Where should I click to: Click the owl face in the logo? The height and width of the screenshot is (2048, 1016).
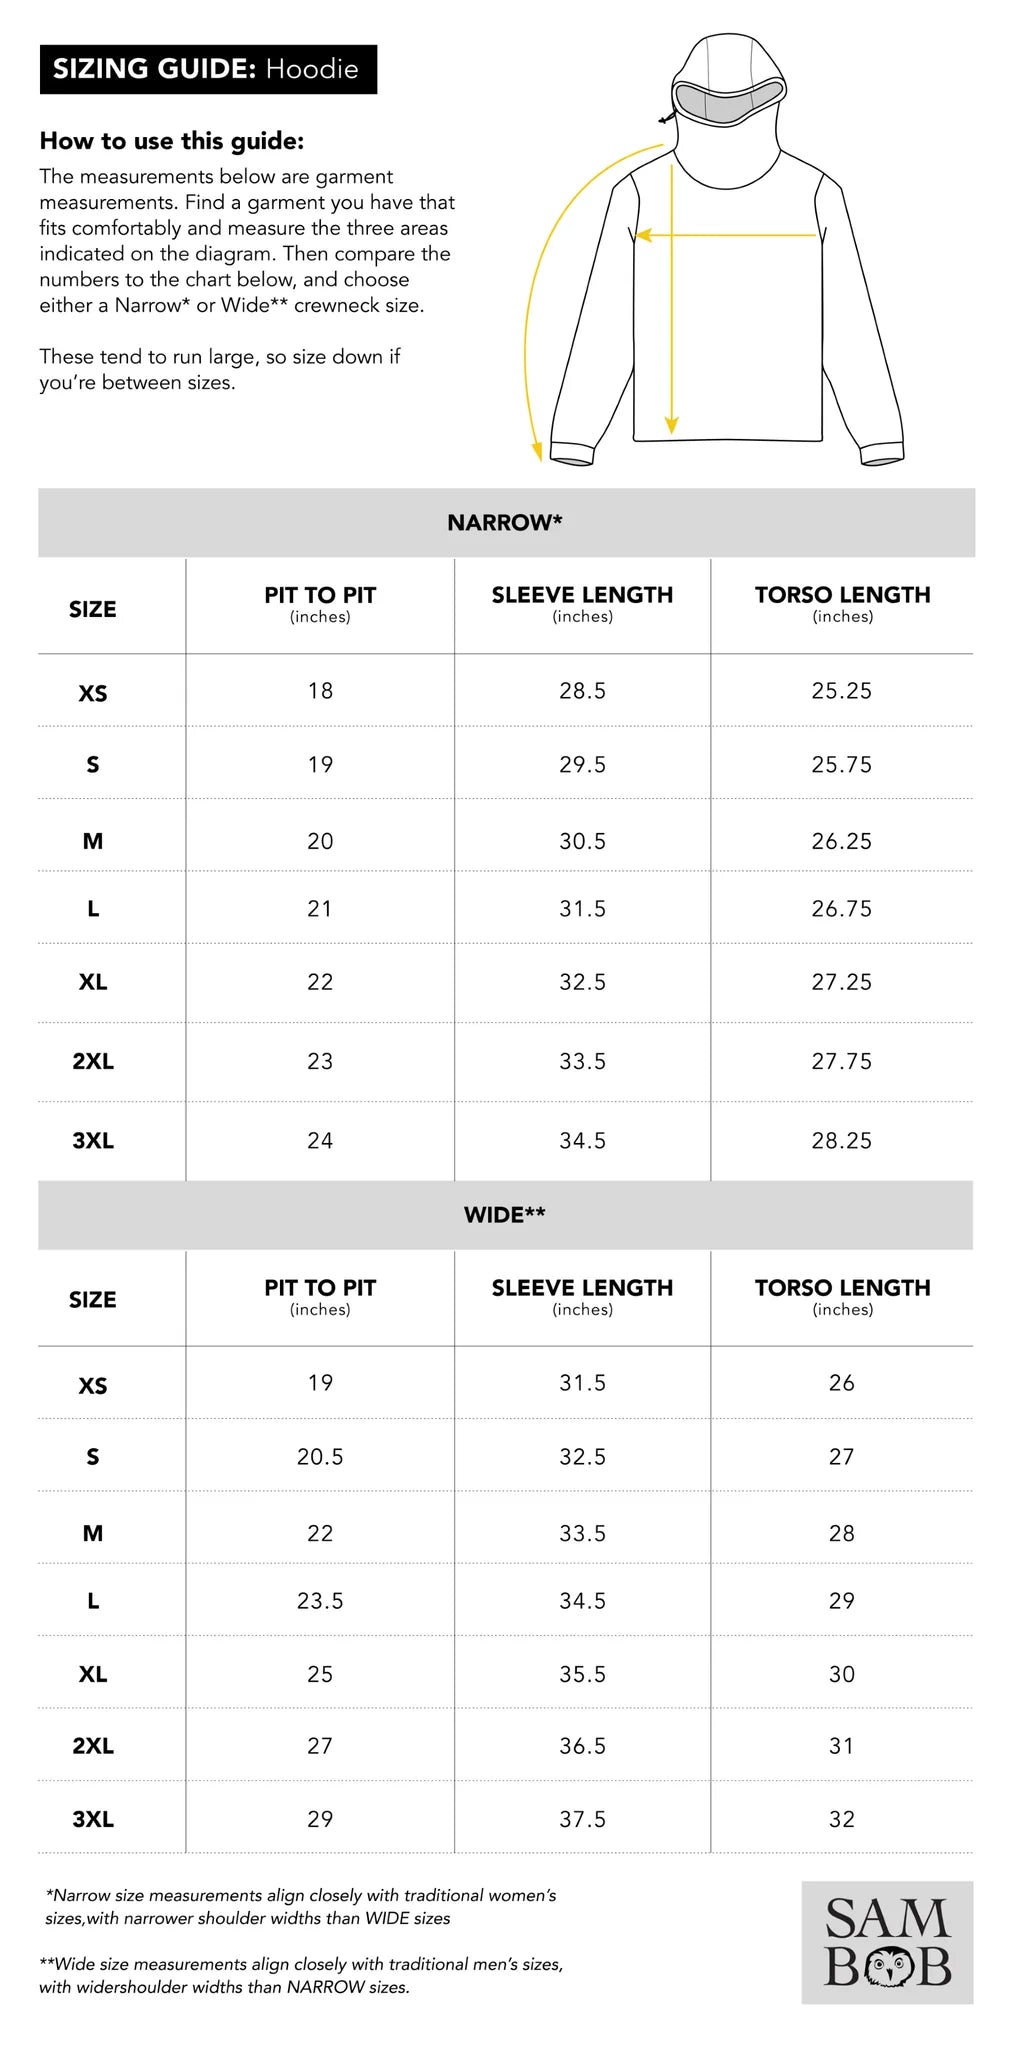[886, 1967]
